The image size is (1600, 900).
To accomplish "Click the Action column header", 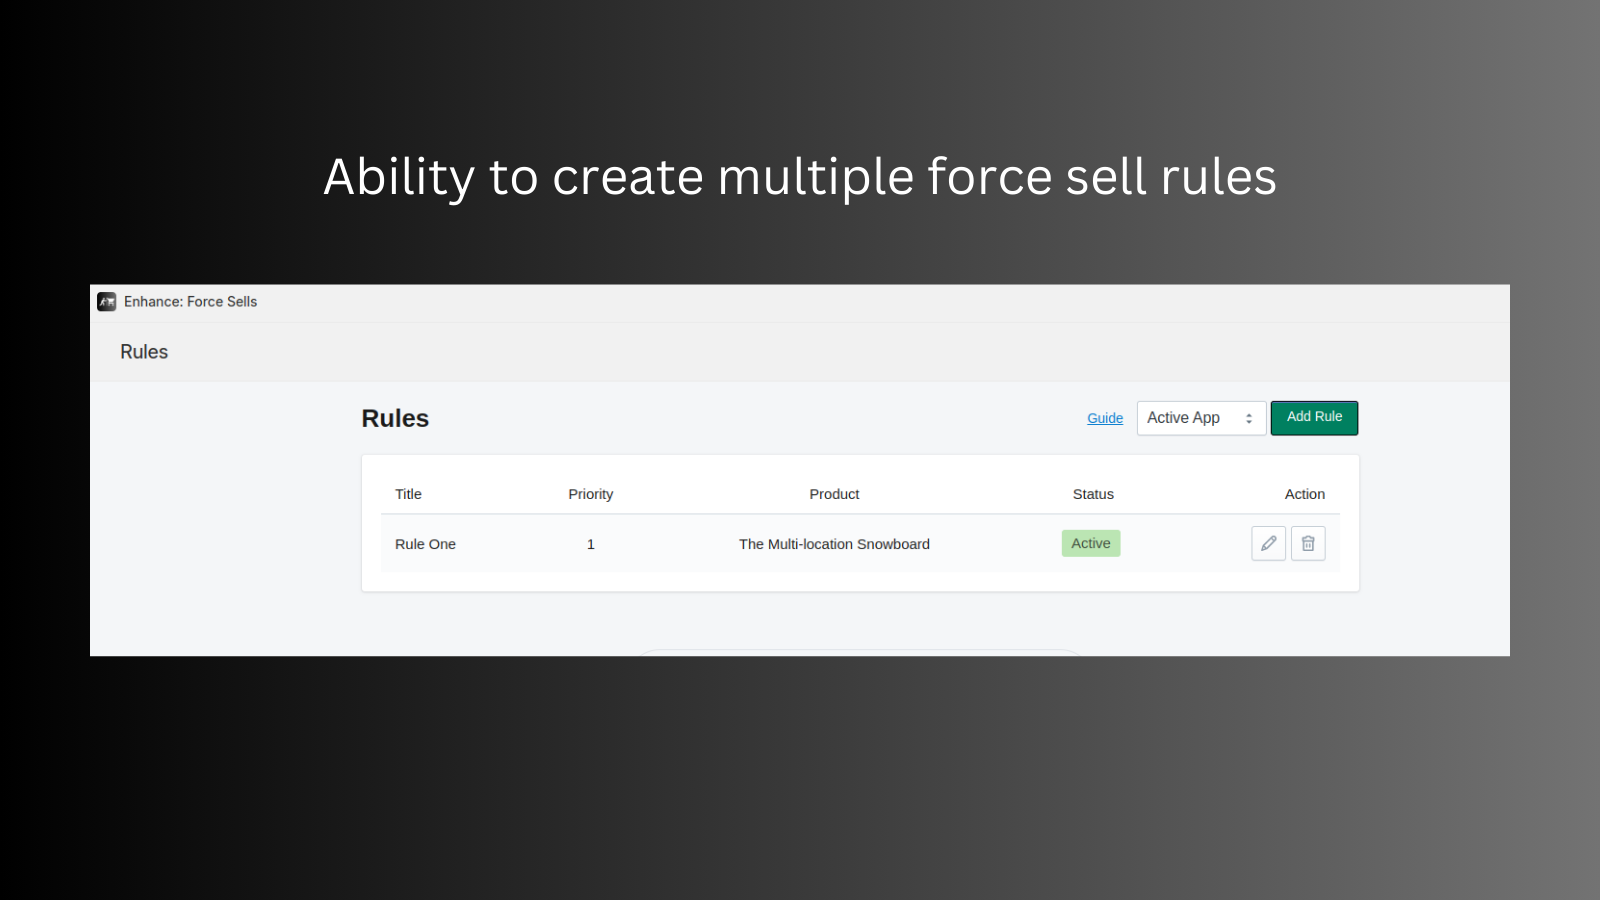I will tap(1304, 494).
